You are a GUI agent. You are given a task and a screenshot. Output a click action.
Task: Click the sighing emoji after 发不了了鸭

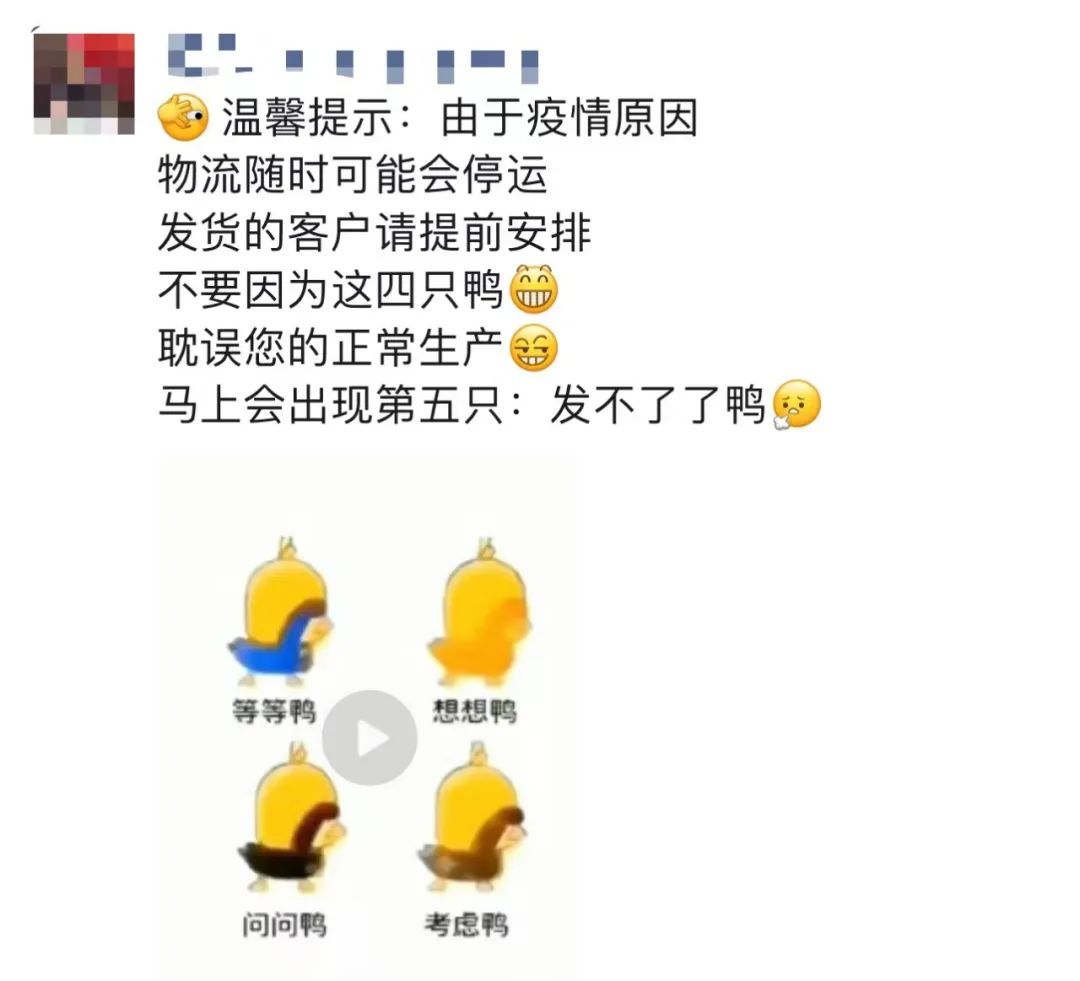797,404
